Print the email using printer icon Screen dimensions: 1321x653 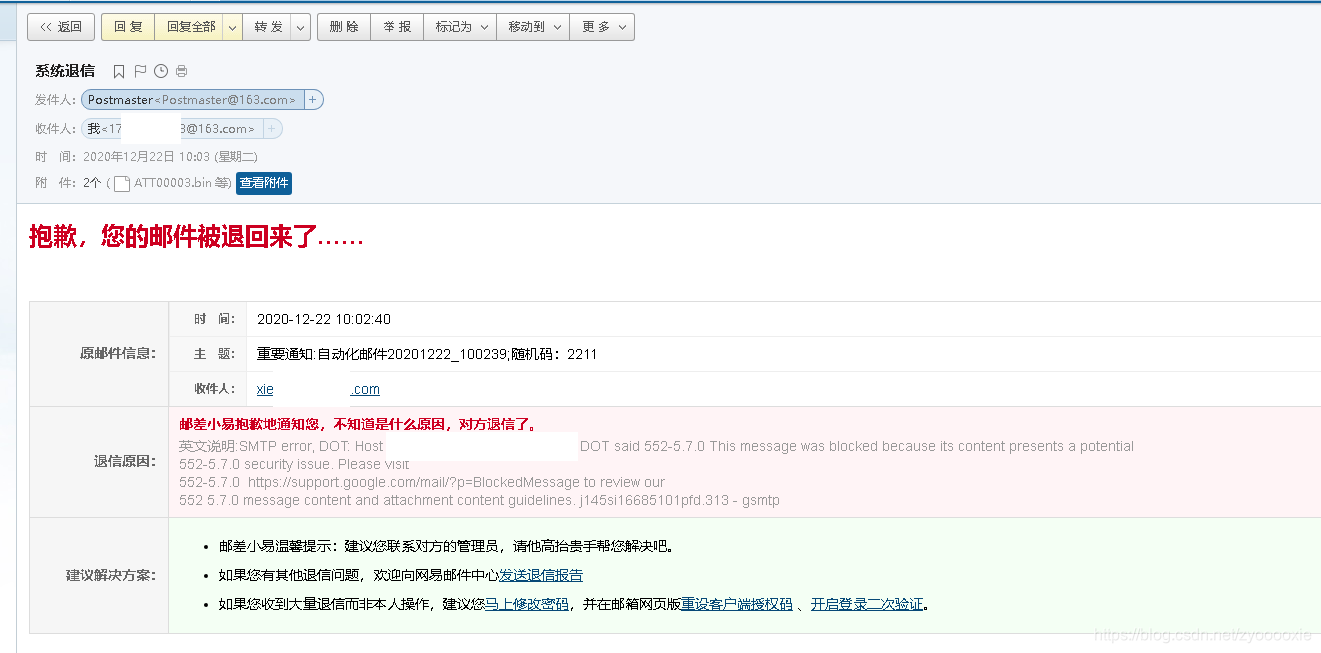(181, 71)
